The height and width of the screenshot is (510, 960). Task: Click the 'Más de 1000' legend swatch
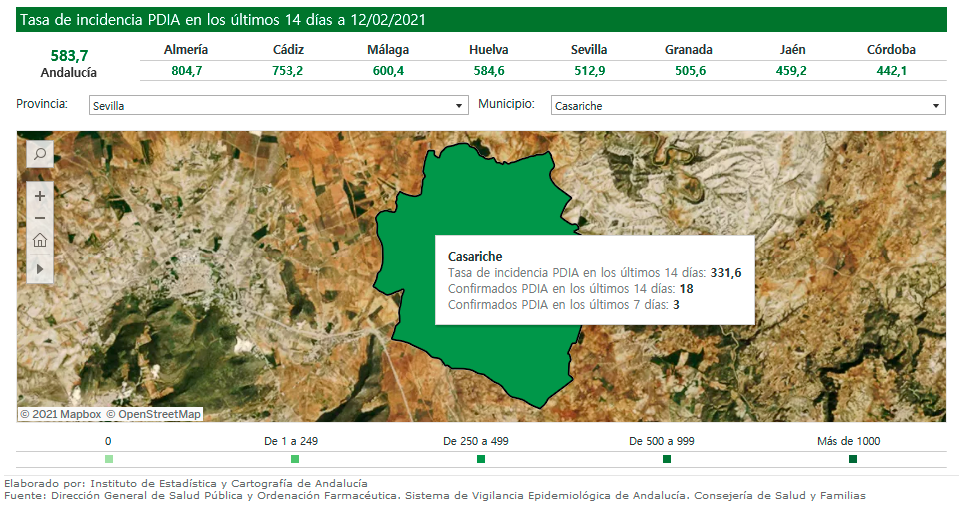[x=853, y=459]
